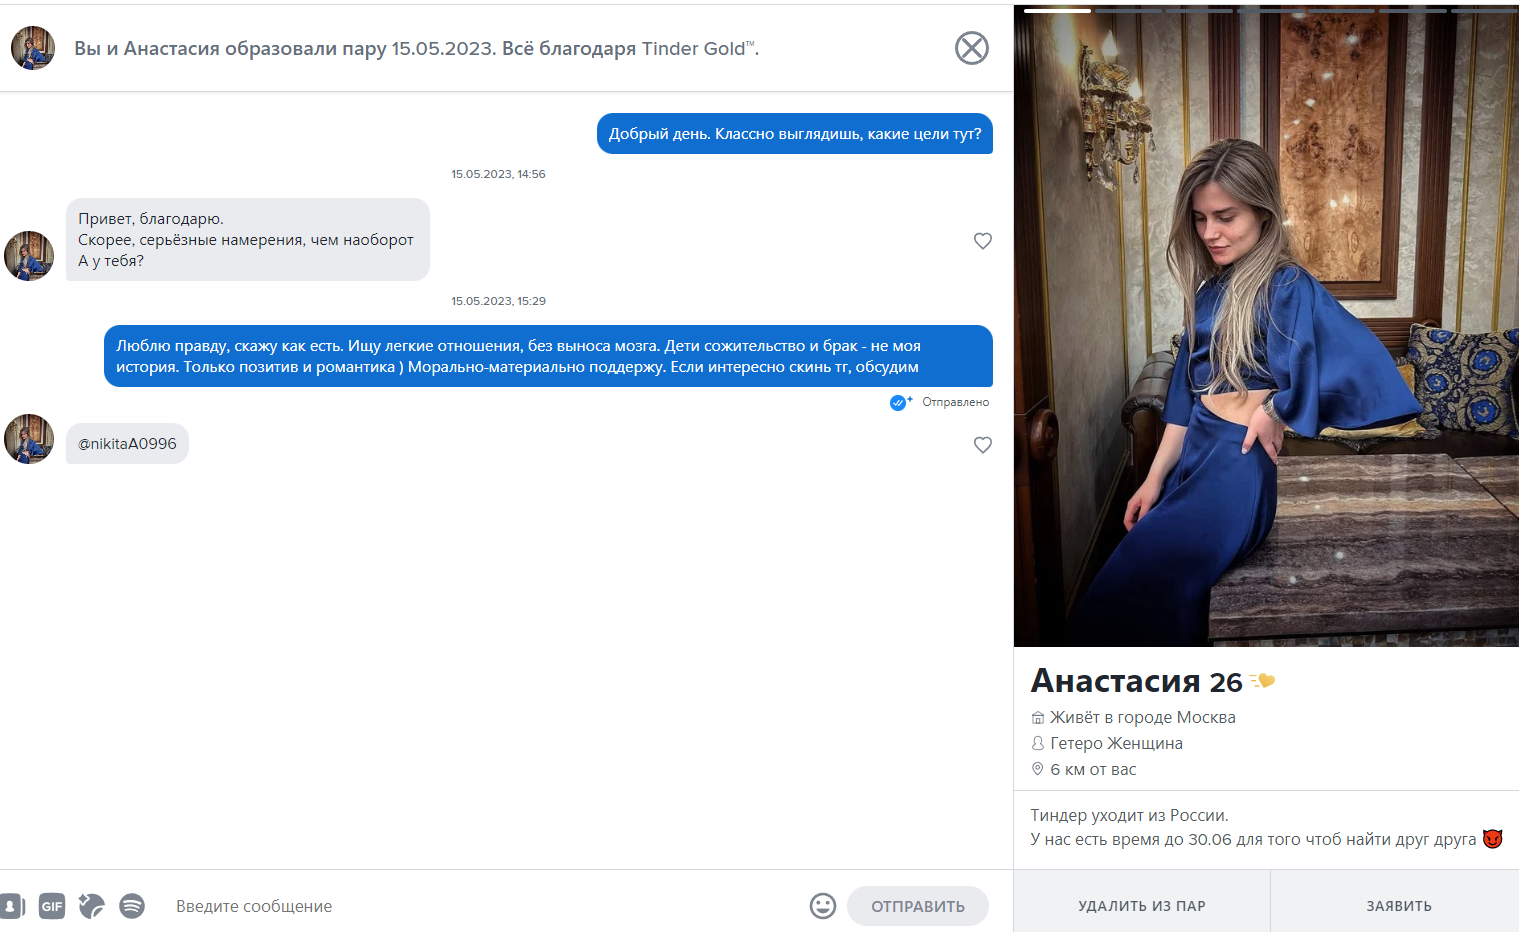Click the message input field 'Введите сообщение'

point(485,906)
